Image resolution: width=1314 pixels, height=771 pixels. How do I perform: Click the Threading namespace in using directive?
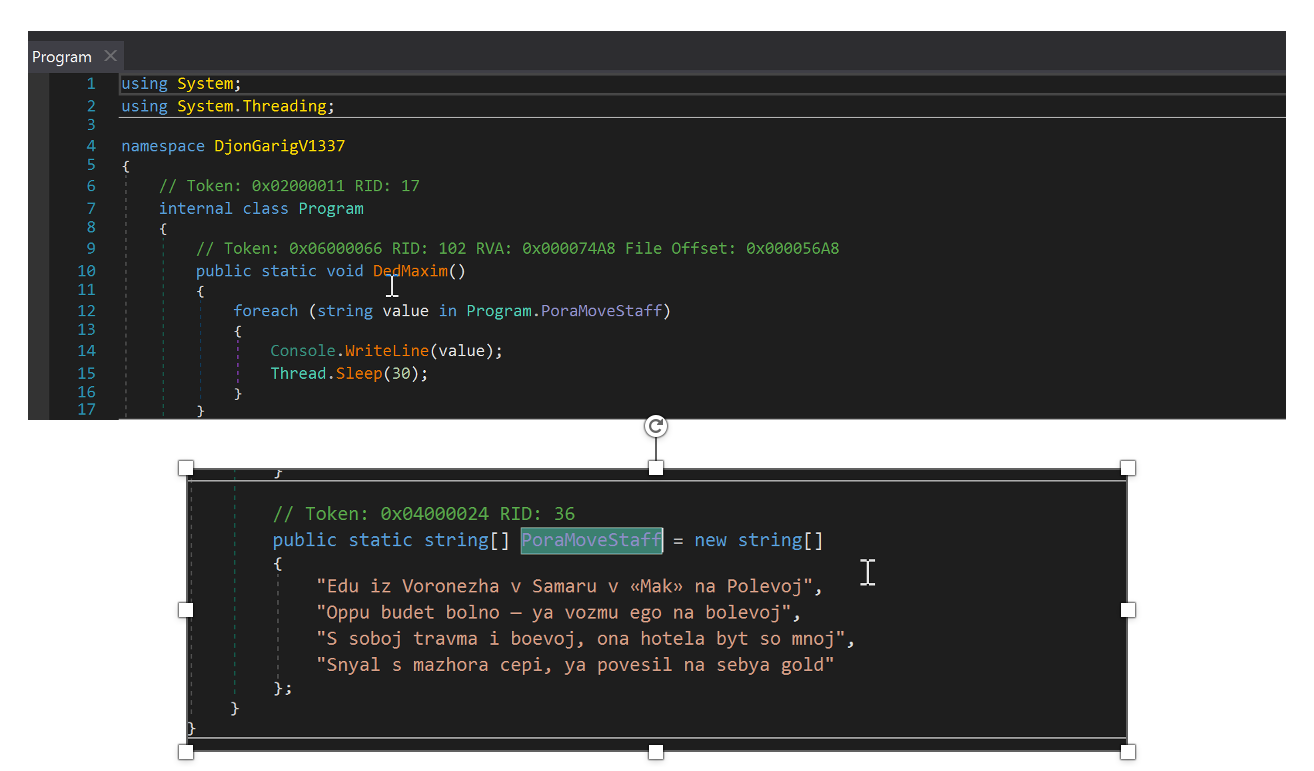tap(284, 106)
